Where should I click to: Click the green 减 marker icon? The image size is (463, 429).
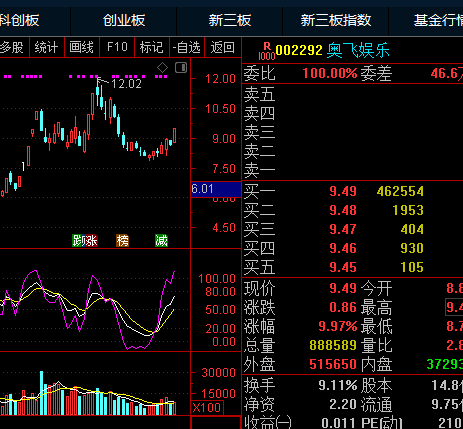pos(161,240)
